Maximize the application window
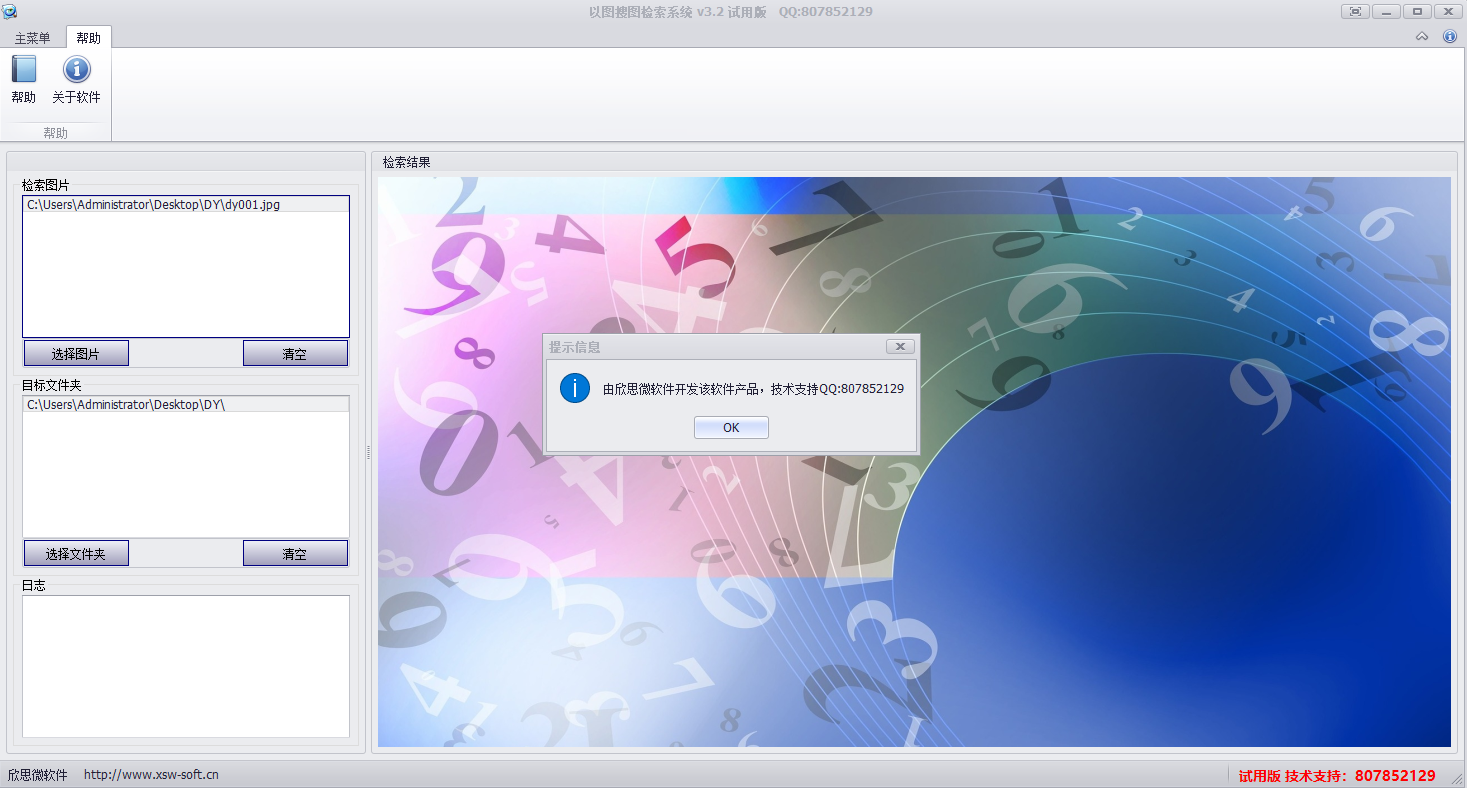The image size is (1467, 788). coord(1417,11)
